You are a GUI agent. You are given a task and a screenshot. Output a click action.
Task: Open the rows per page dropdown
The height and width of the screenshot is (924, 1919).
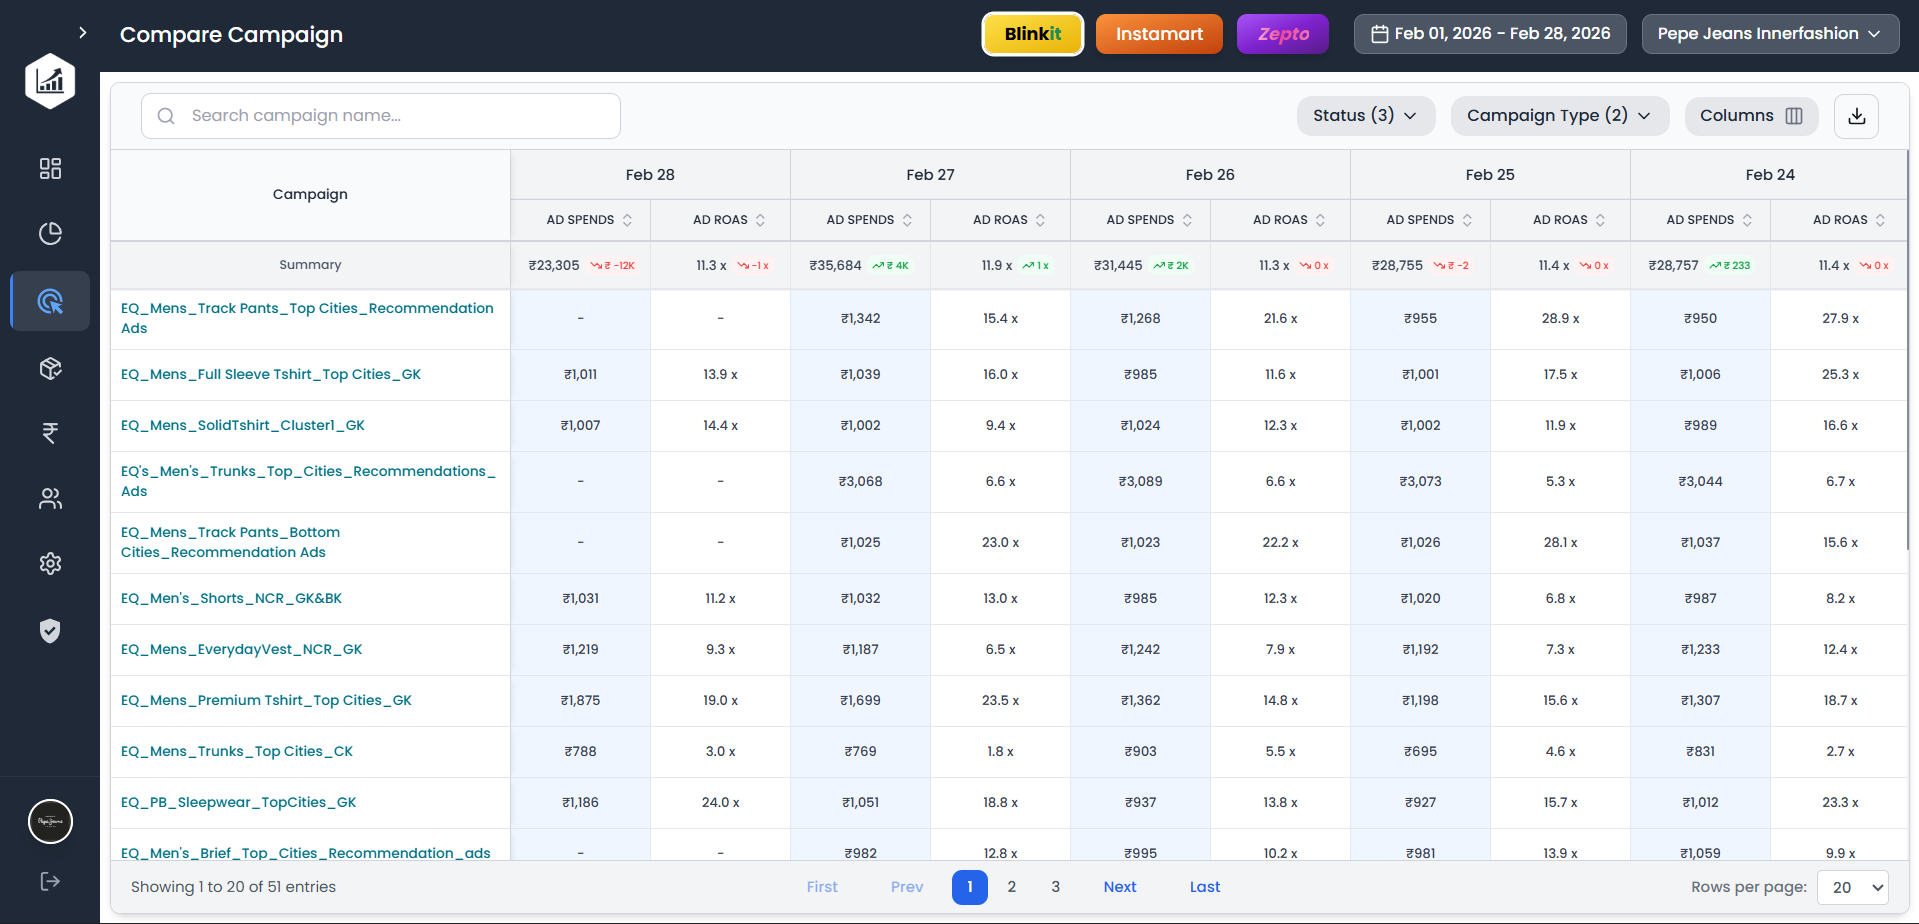coord(1853,887)
